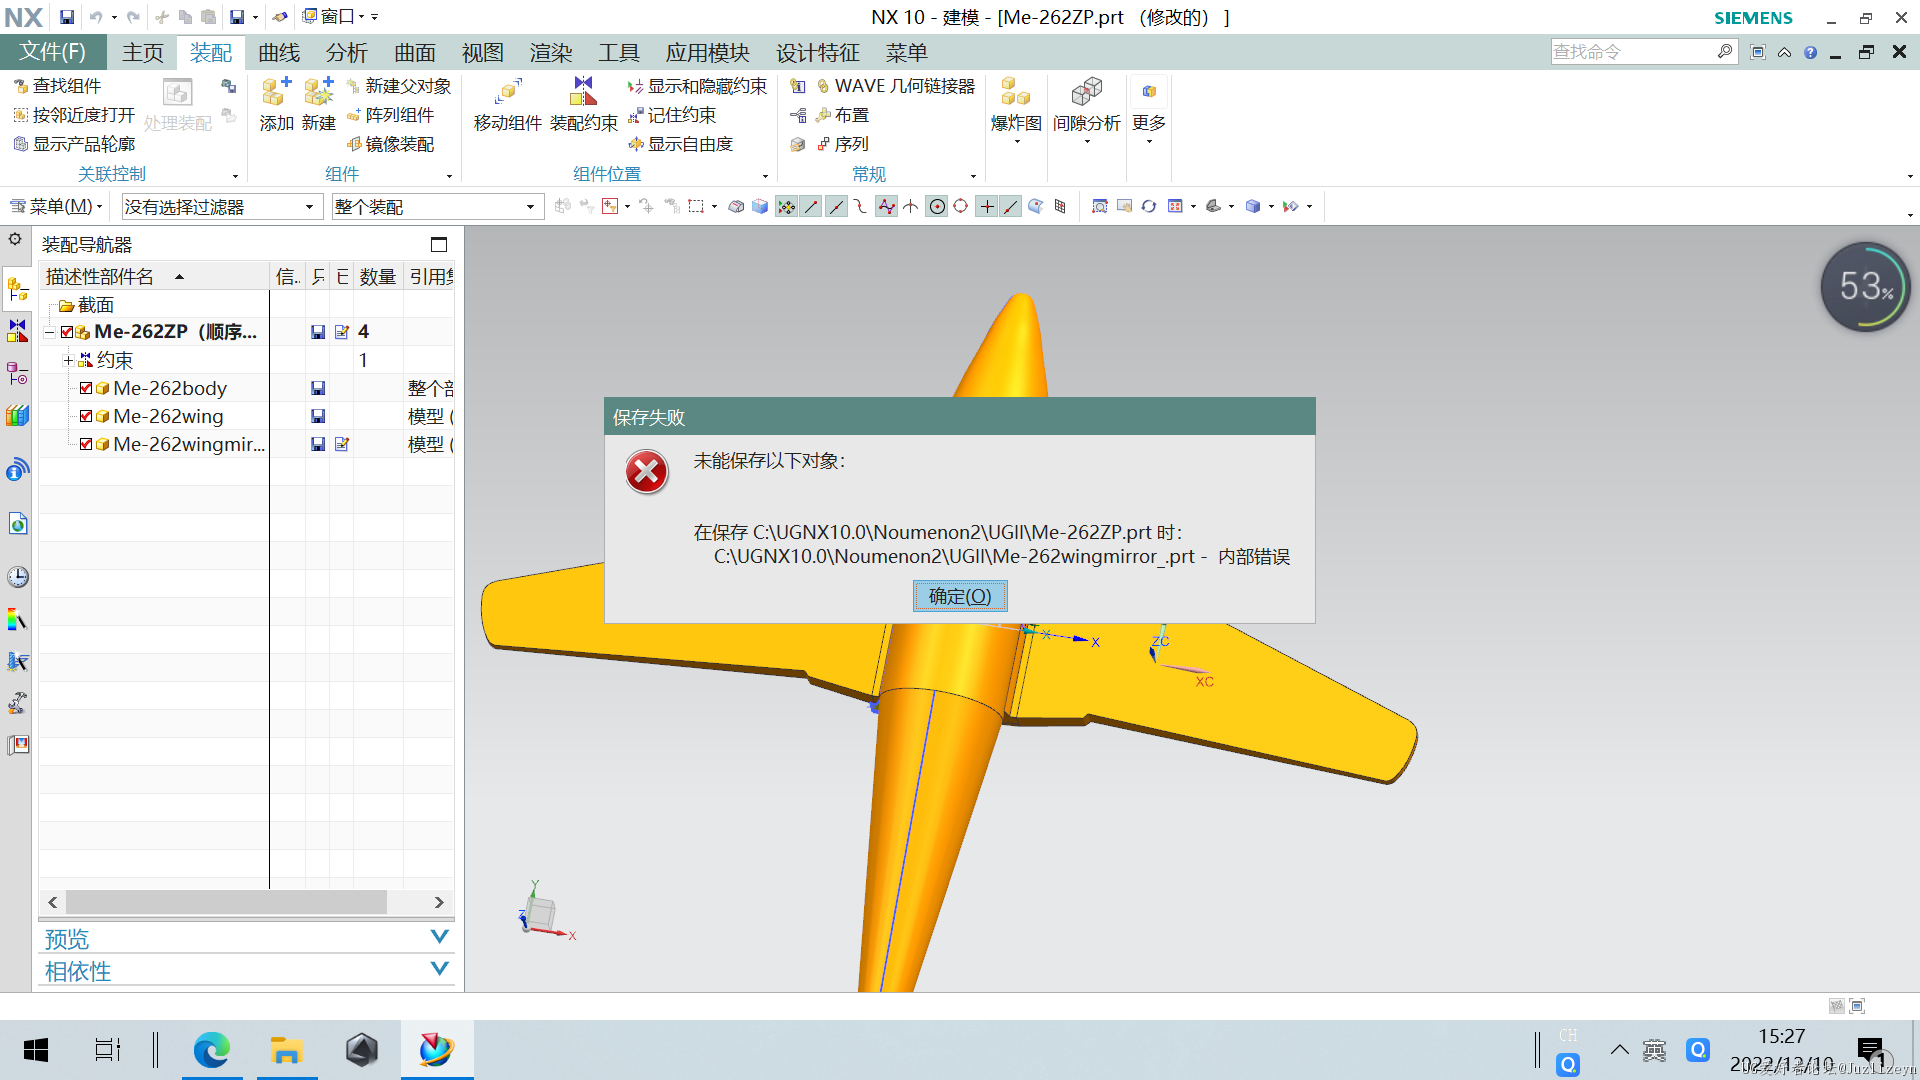The width and height of the screenshot is (1920, 1080).
Task: Click the 序列 command
Action: tap(842, 144)
